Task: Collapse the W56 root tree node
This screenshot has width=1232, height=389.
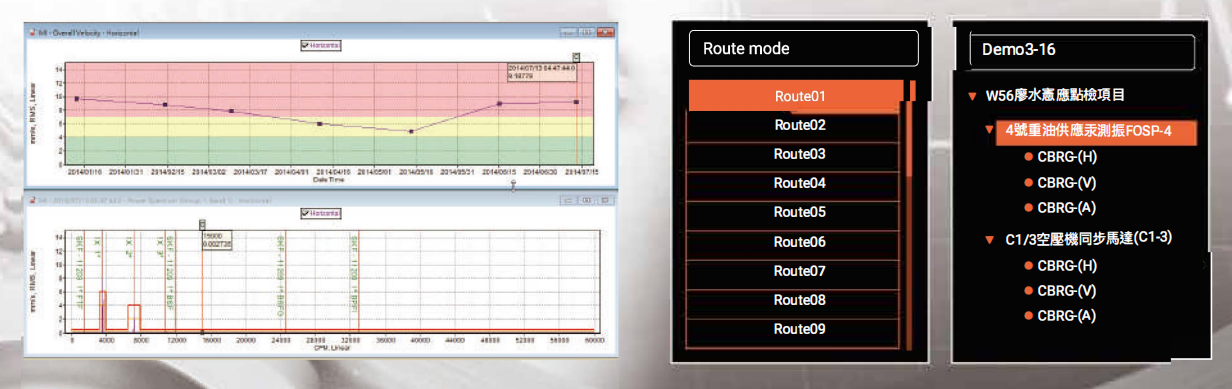Action: 972,97
